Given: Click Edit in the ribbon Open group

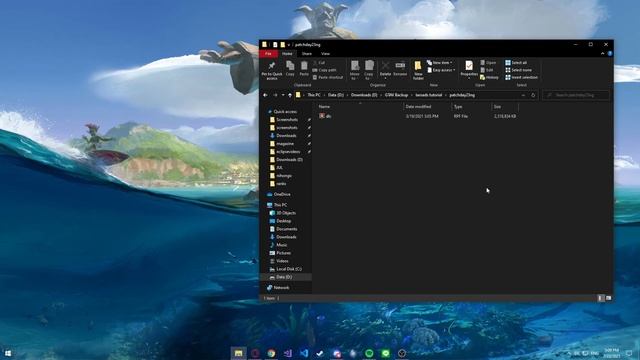Looking at the screenshot, I should pos(487,70).
